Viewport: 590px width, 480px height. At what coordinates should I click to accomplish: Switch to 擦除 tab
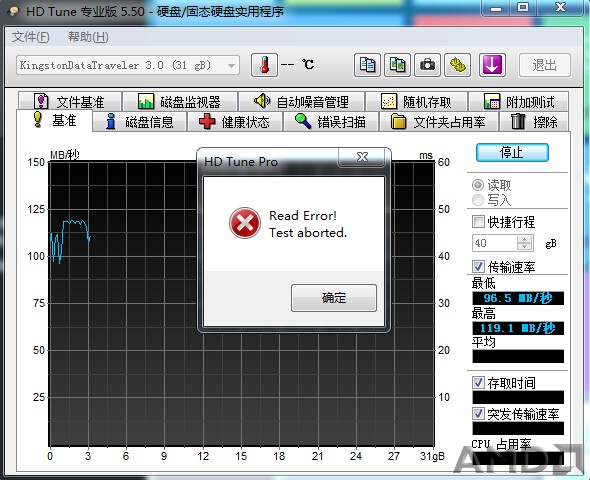pos(534,122)
